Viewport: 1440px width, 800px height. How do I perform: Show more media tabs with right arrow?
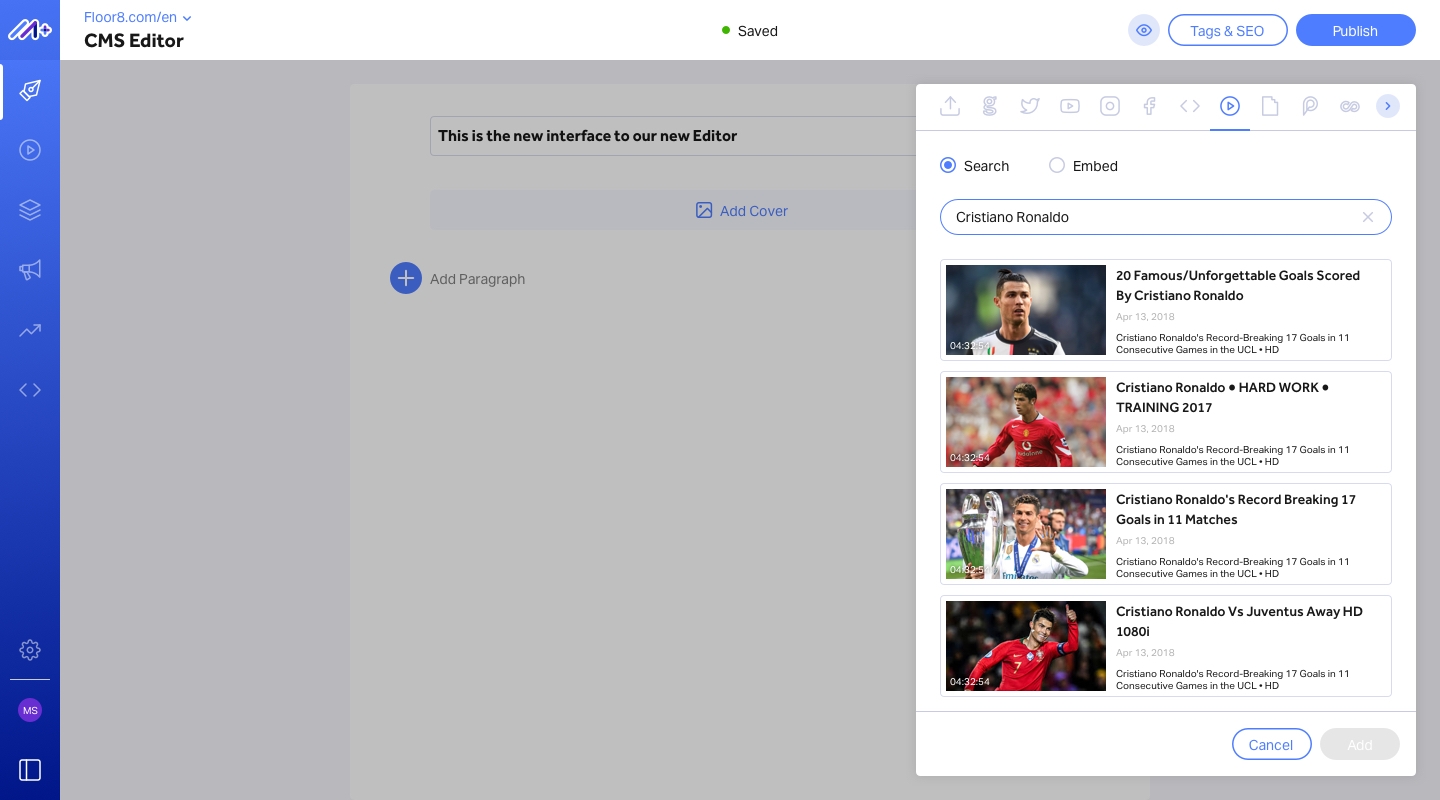[1388, 106]
